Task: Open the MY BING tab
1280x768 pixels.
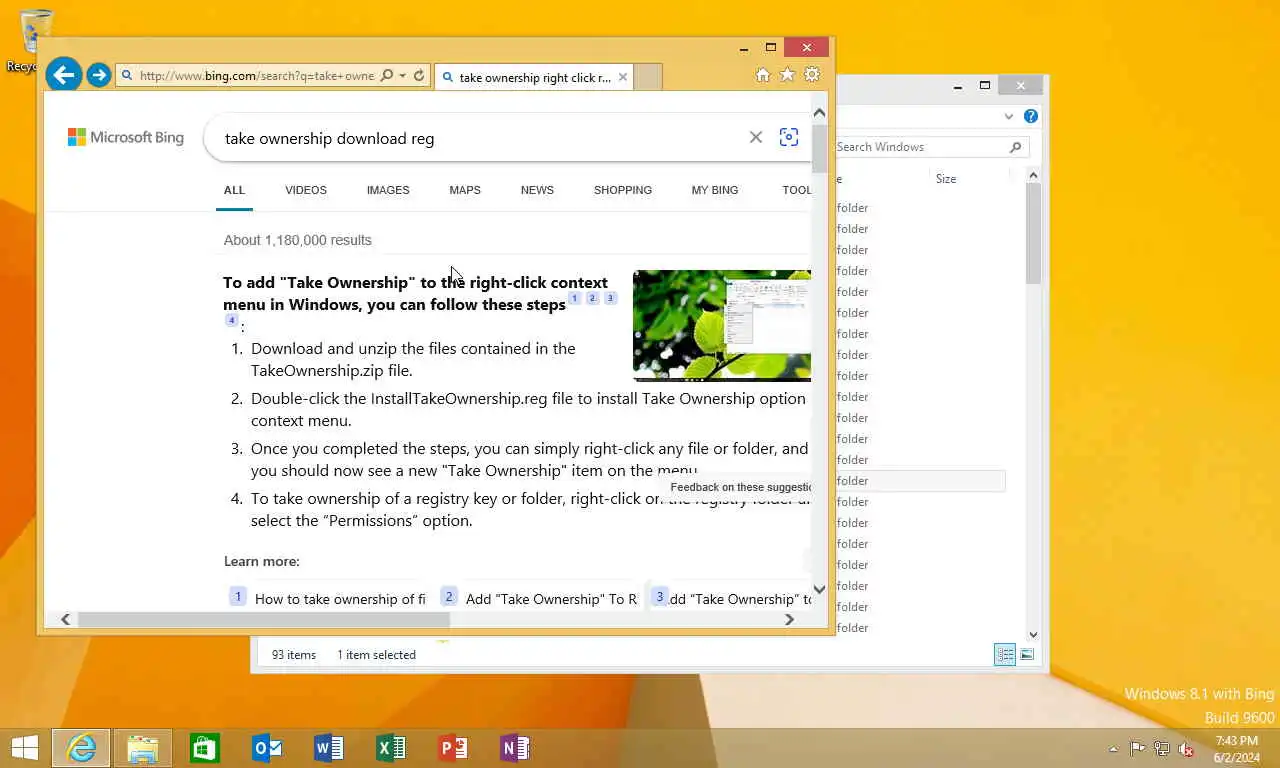Action: click(715, 190)
